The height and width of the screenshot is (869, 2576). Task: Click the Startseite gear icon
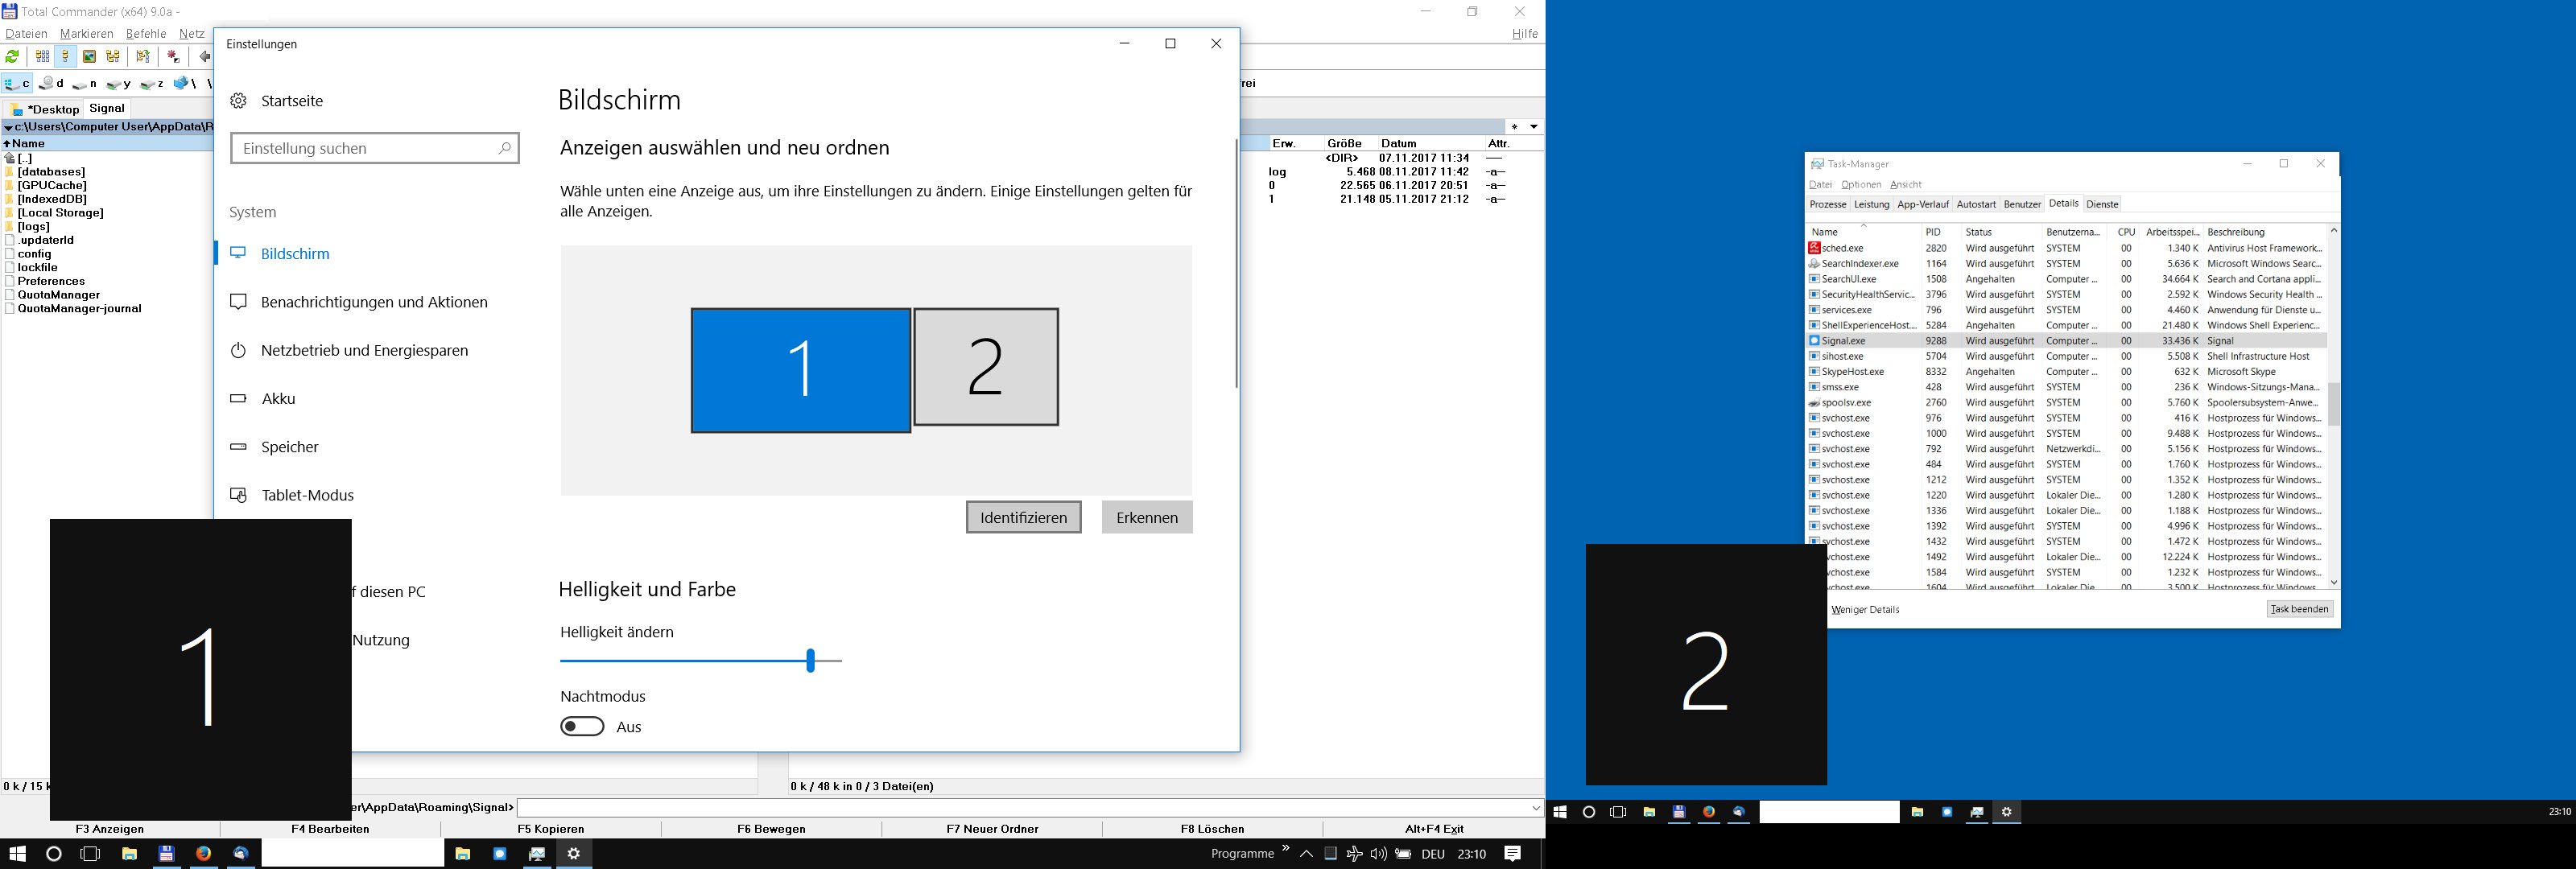pyautogui.click(x=238, y=101)
